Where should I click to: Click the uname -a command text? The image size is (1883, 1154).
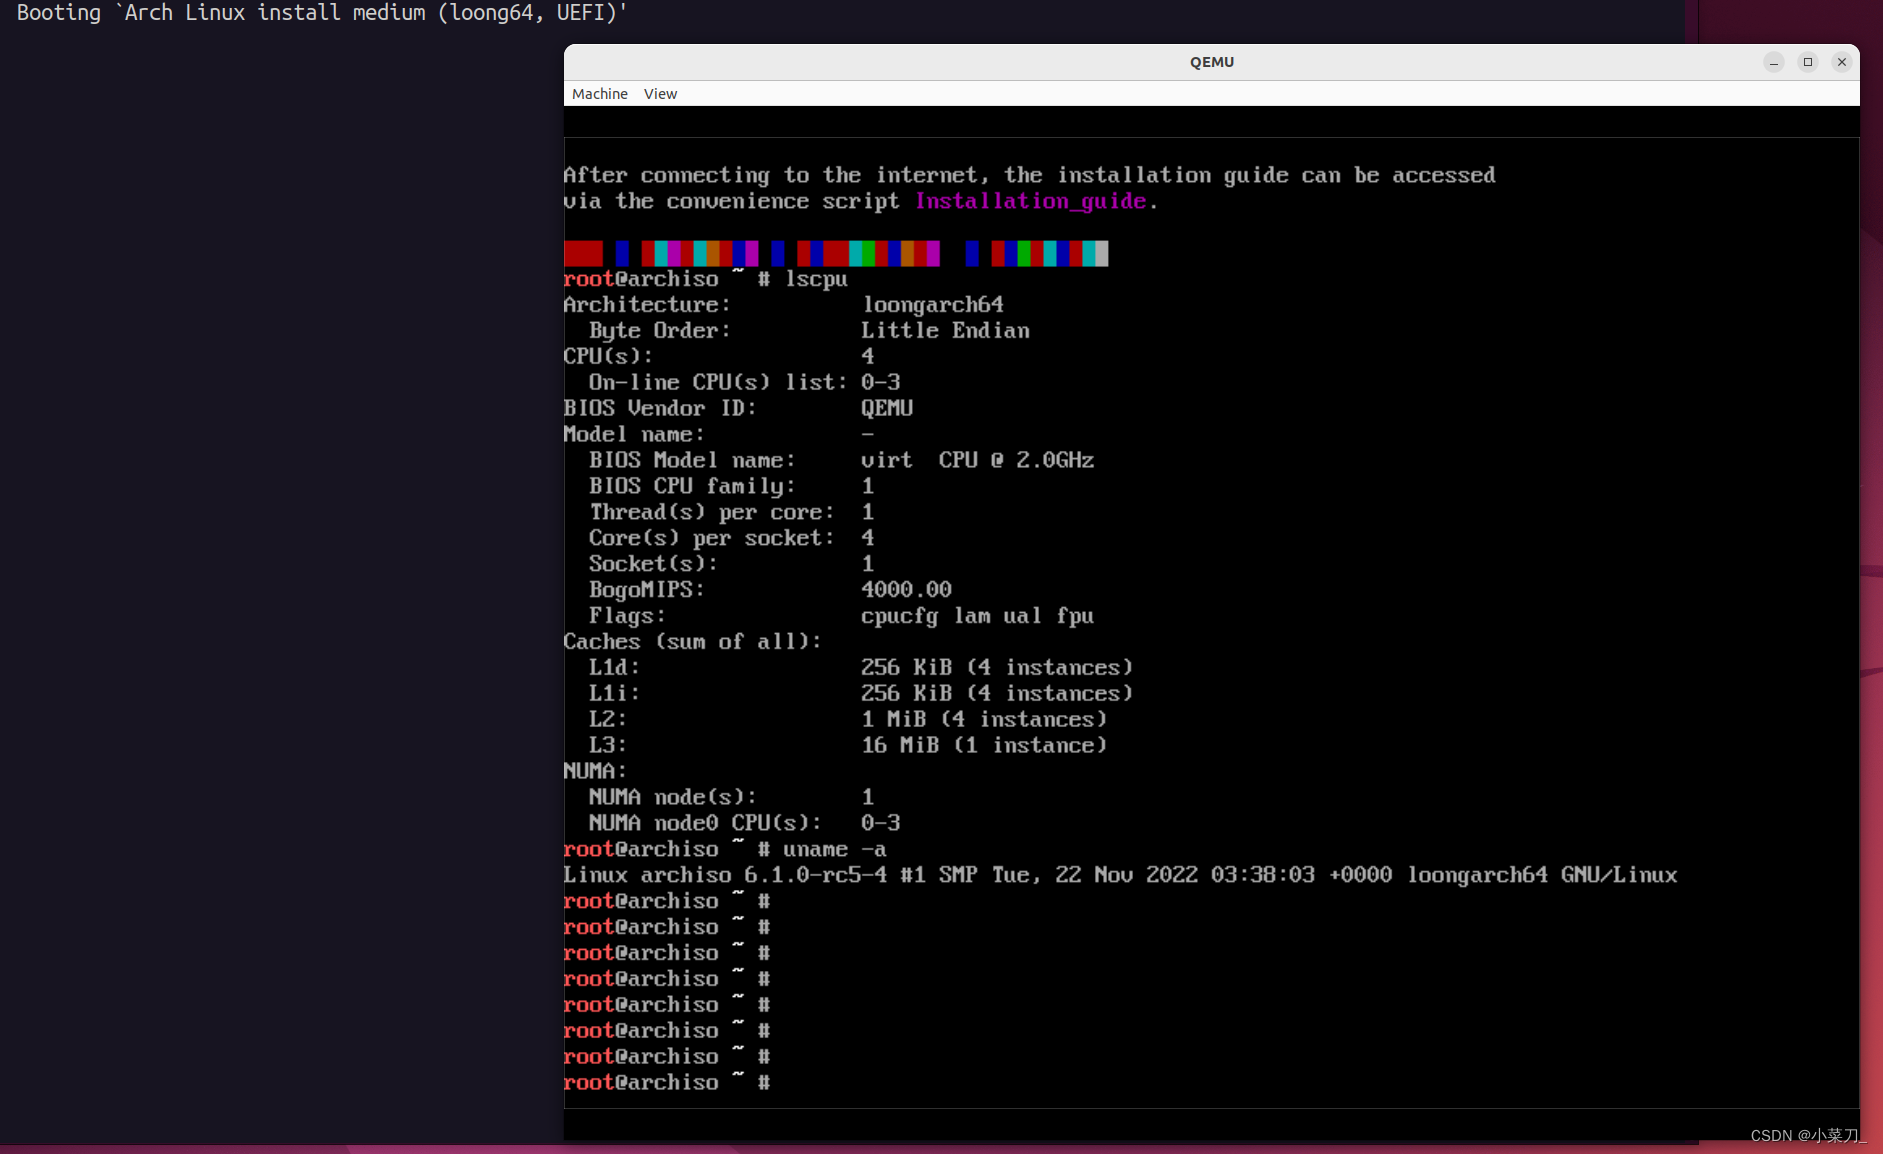[x=832, y=849]
